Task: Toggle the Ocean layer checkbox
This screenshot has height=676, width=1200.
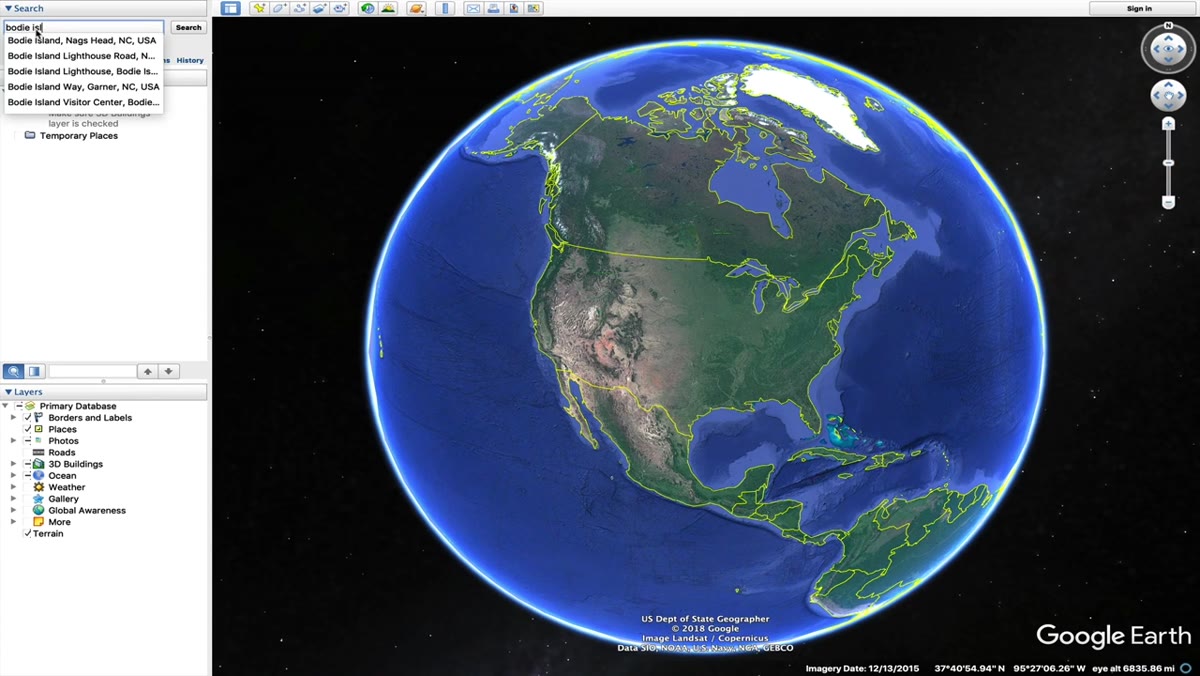Action: [x=28, y=476]
